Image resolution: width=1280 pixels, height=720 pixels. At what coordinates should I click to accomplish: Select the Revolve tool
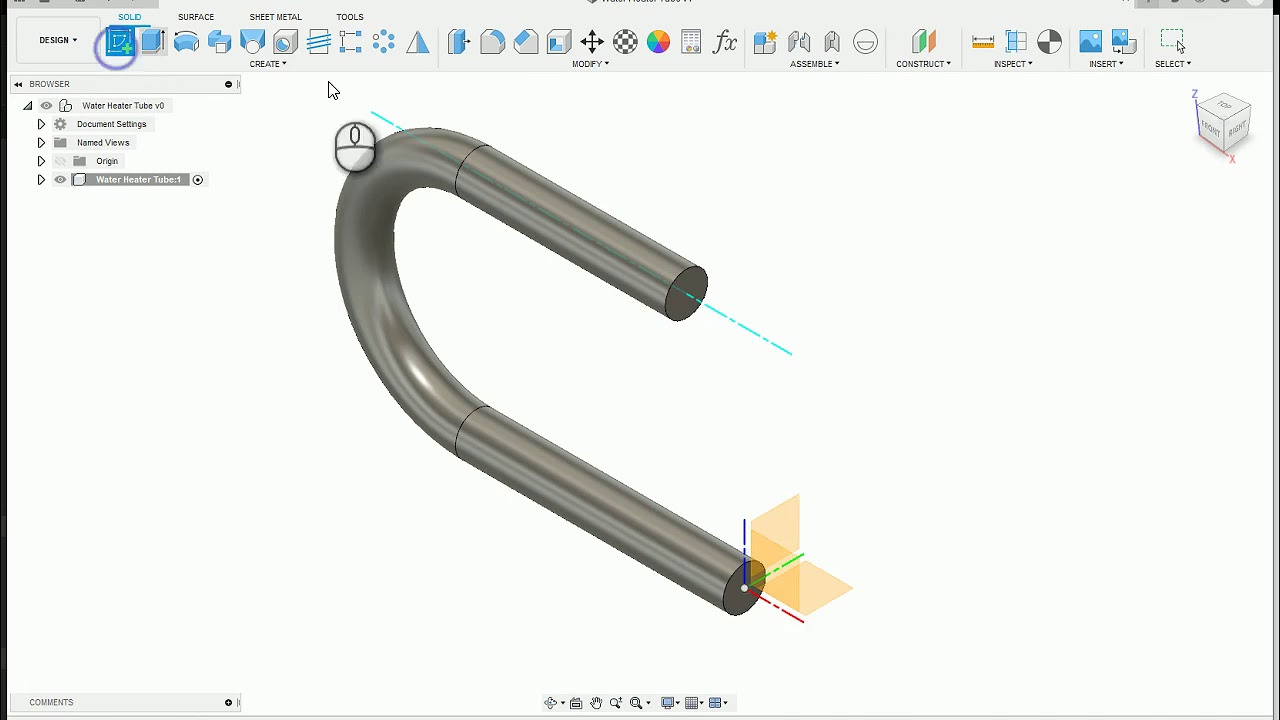[186, 42]
